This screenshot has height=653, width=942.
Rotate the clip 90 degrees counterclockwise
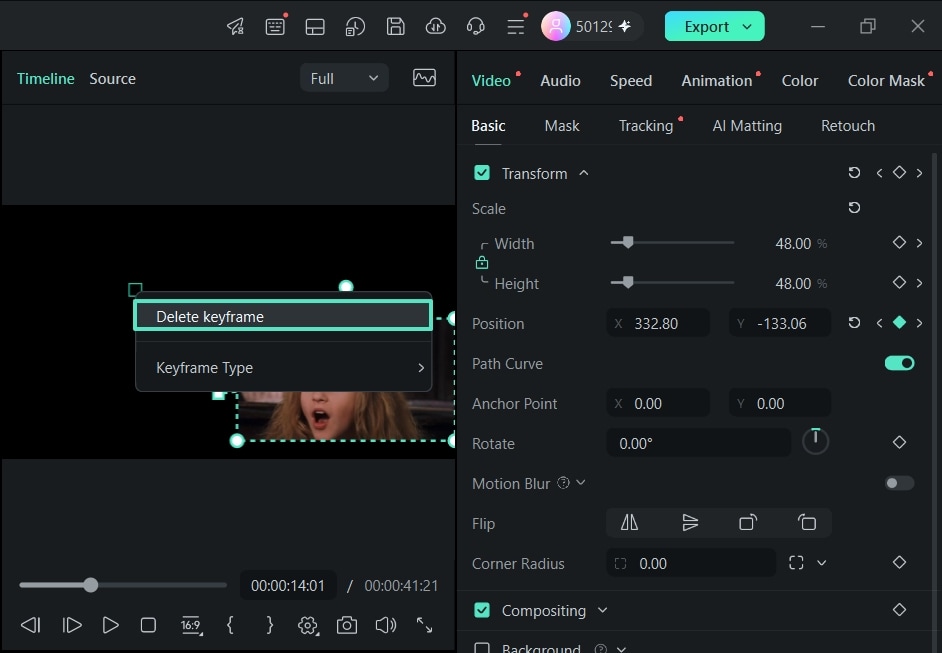807,523
